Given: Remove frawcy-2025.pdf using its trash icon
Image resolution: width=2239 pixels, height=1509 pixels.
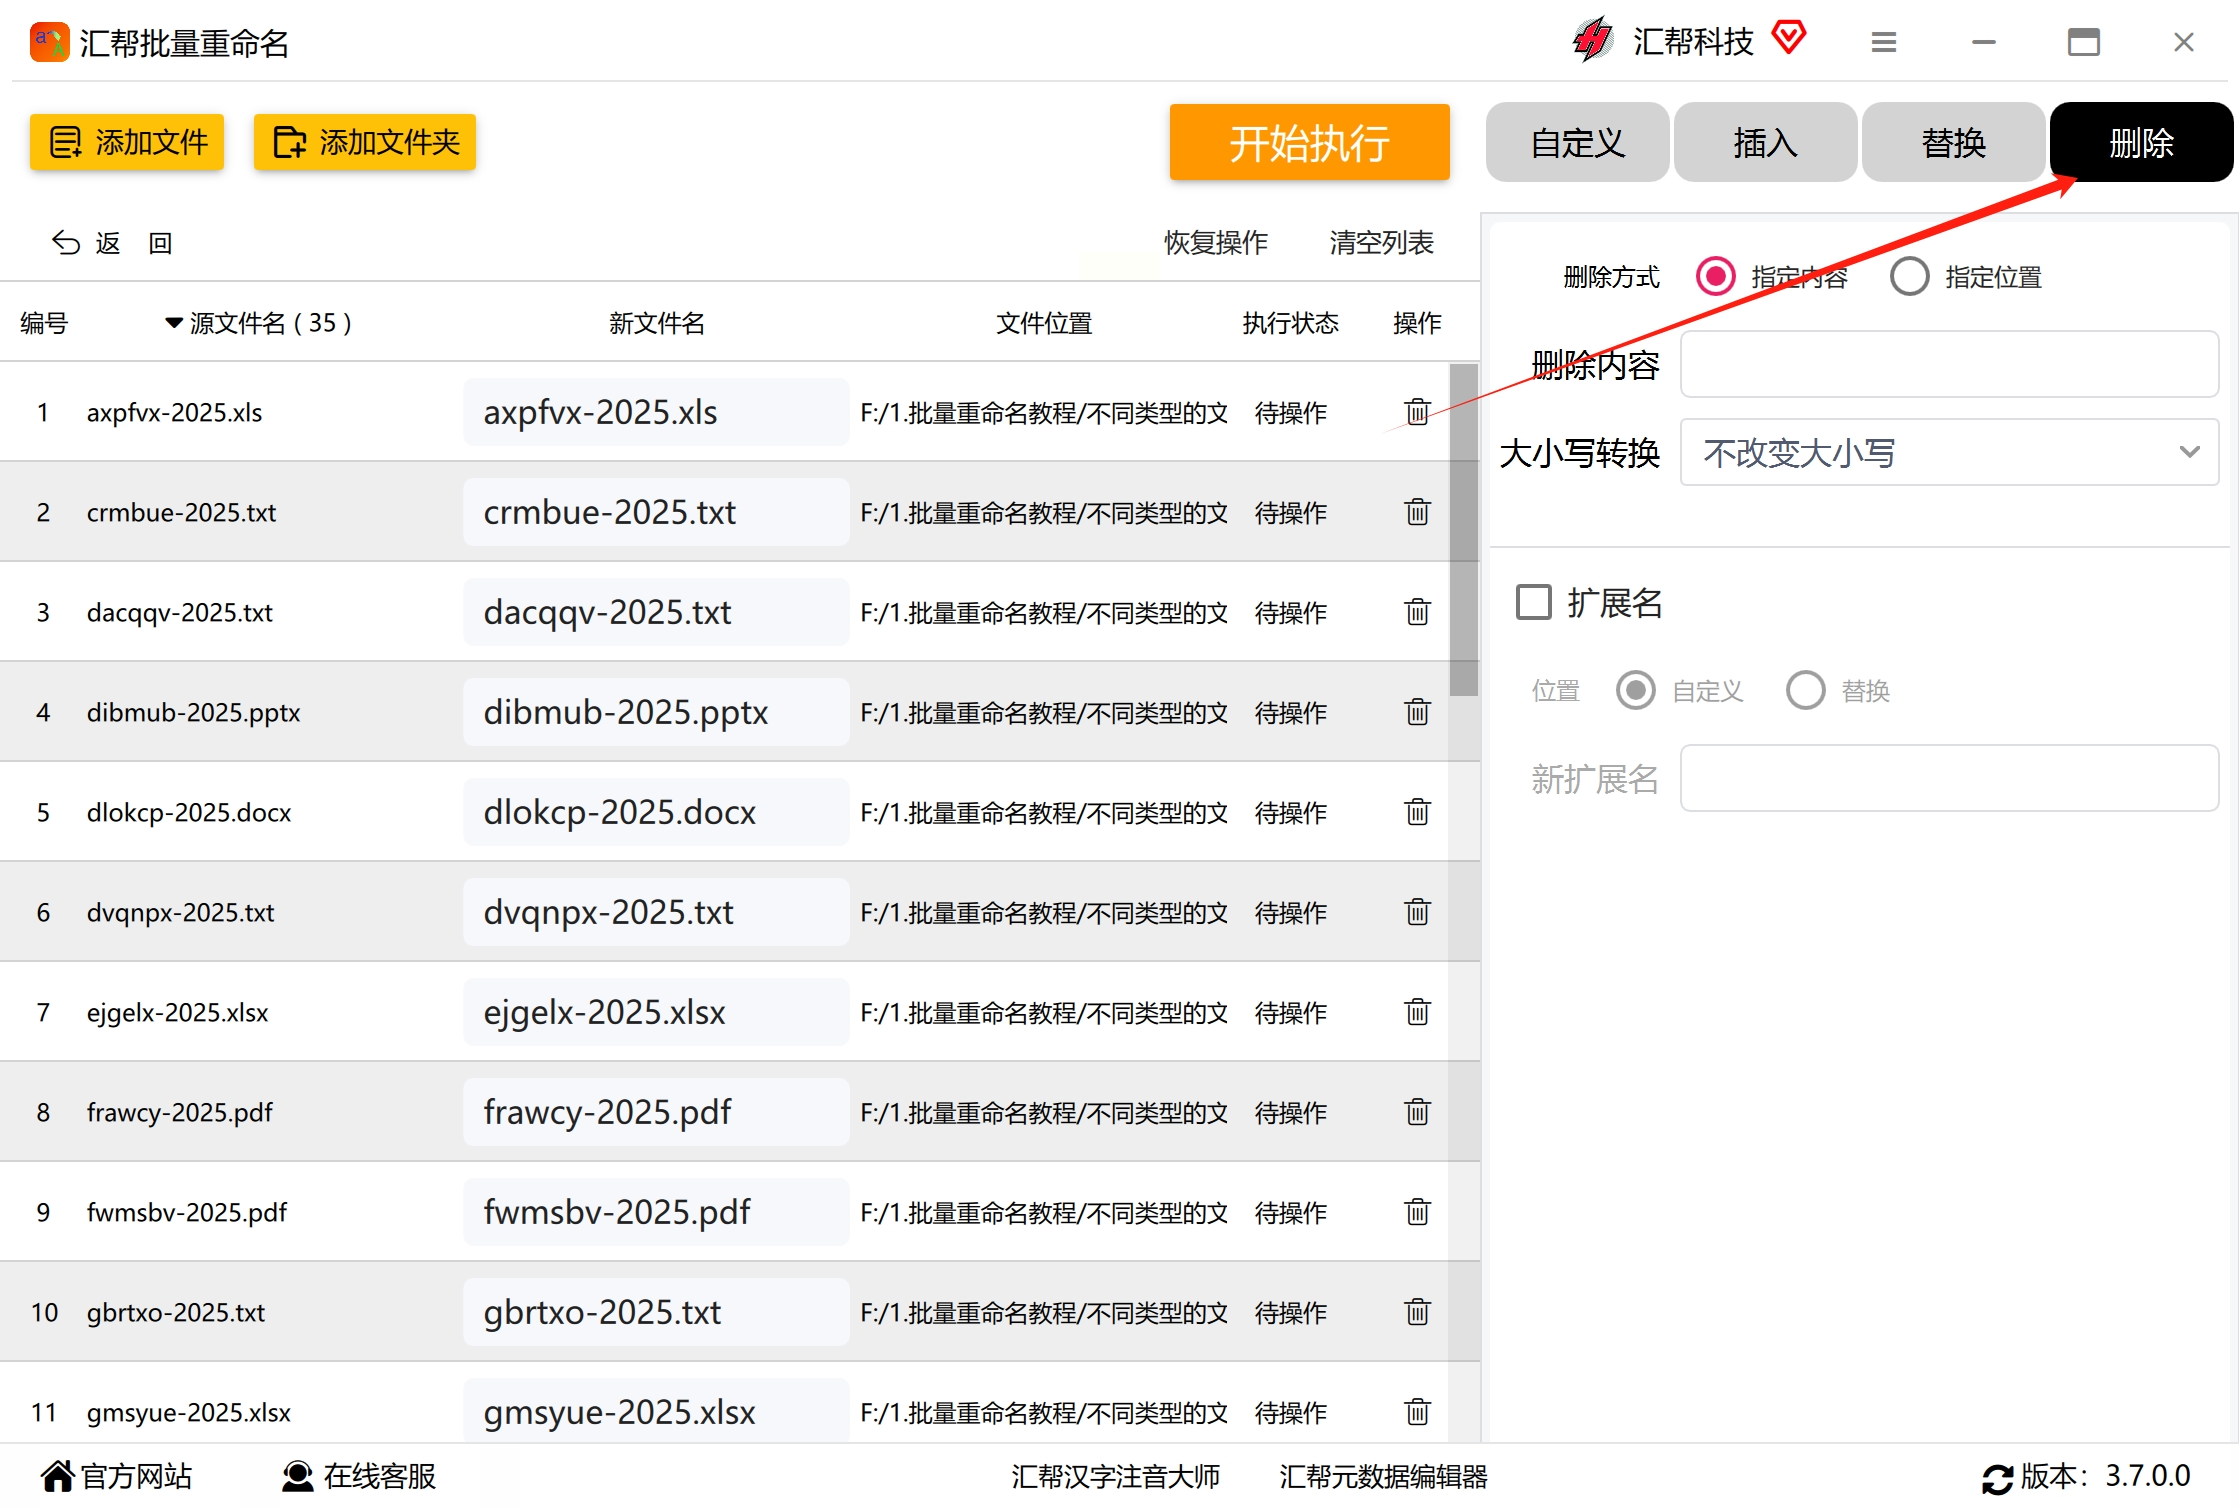Looking at the screenshot, I should (x=1417, y=1112).
